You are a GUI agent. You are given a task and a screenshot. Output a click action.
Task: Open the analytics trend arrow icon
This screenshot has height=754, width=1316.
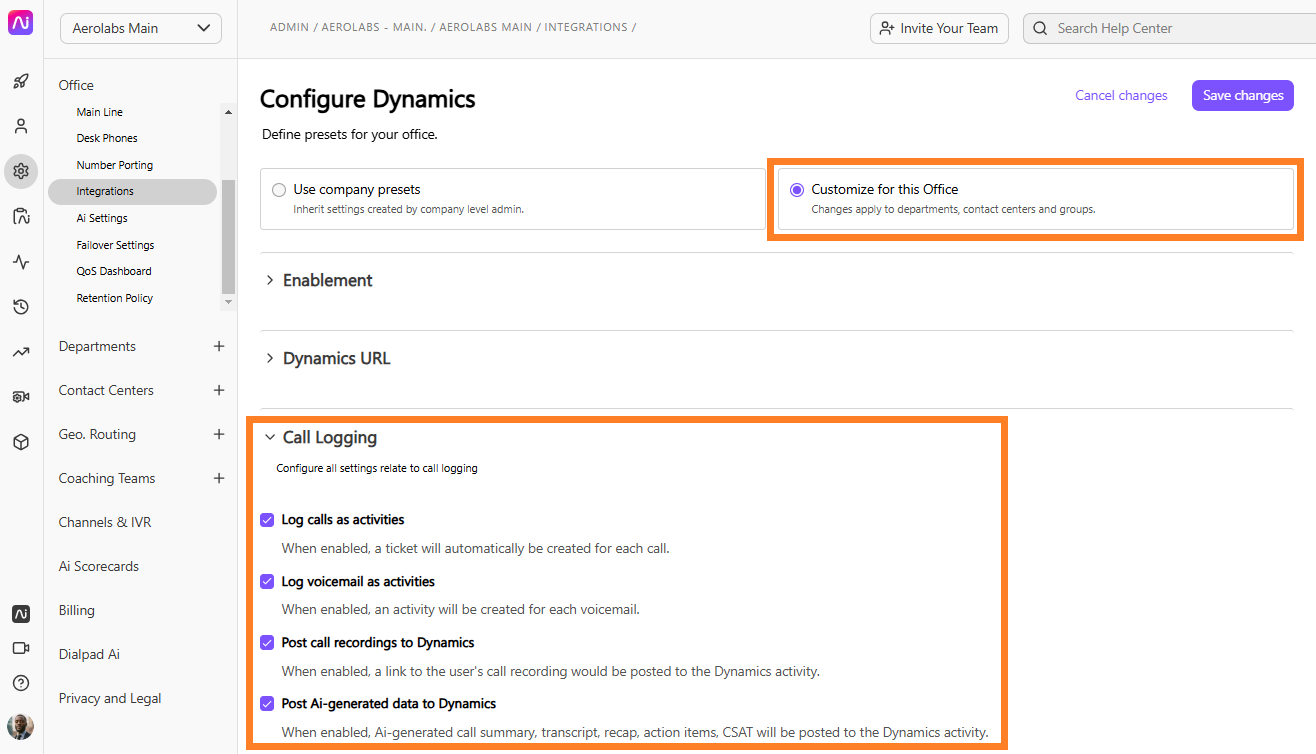(x=21, y=352)
